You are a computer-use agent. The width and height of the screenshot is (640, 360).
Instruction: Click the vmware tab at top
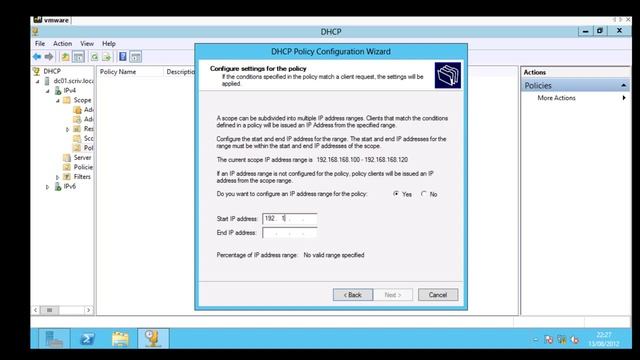[x=51, y=20]
